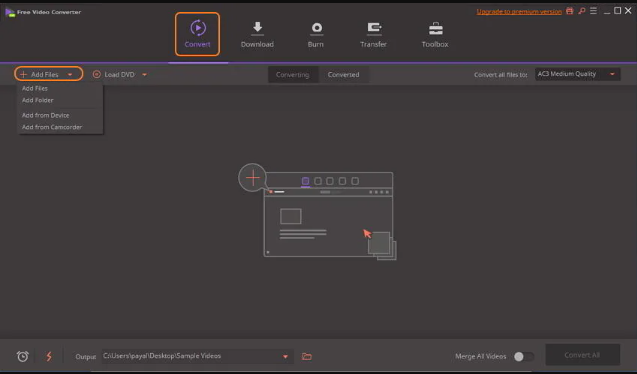Screen dimensions: 637x374
Task: Click the gift box icon in title bar
Action: [570, 11]
